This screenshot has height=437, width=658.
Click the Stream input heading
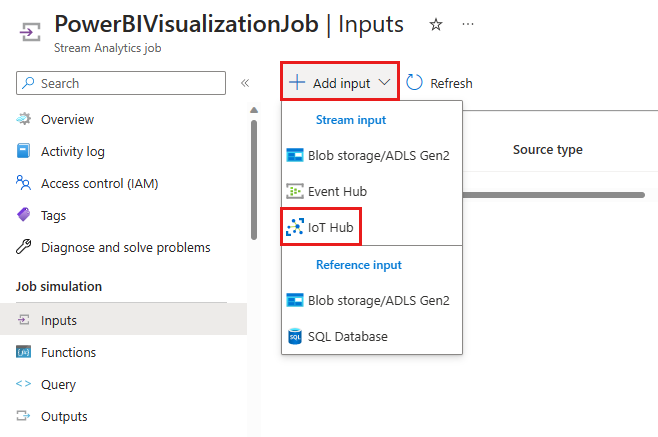point(351,120)
